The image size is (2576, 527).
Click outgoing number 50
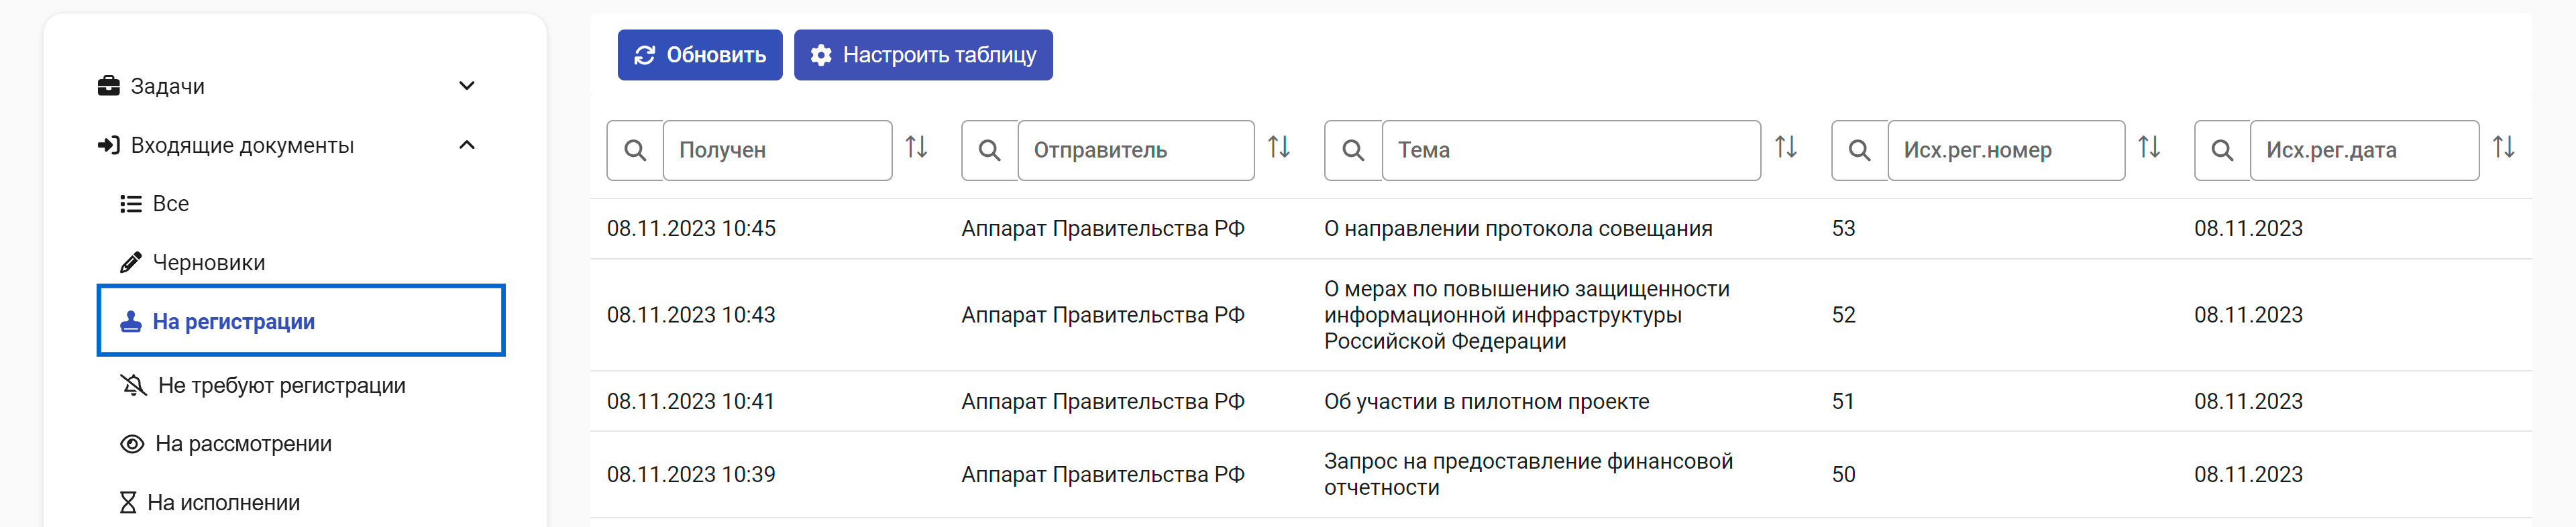pos(1843,475)
